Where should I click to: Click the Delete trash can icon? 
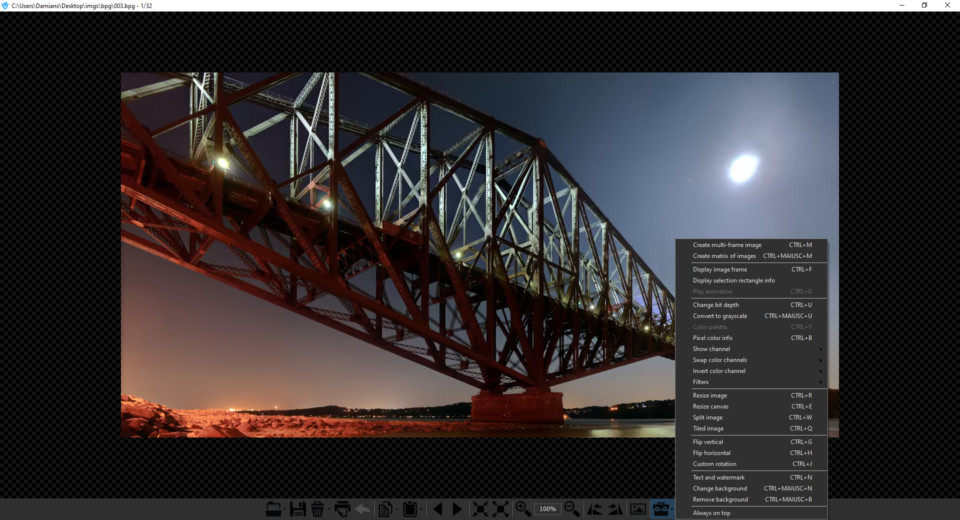[317, 509]
